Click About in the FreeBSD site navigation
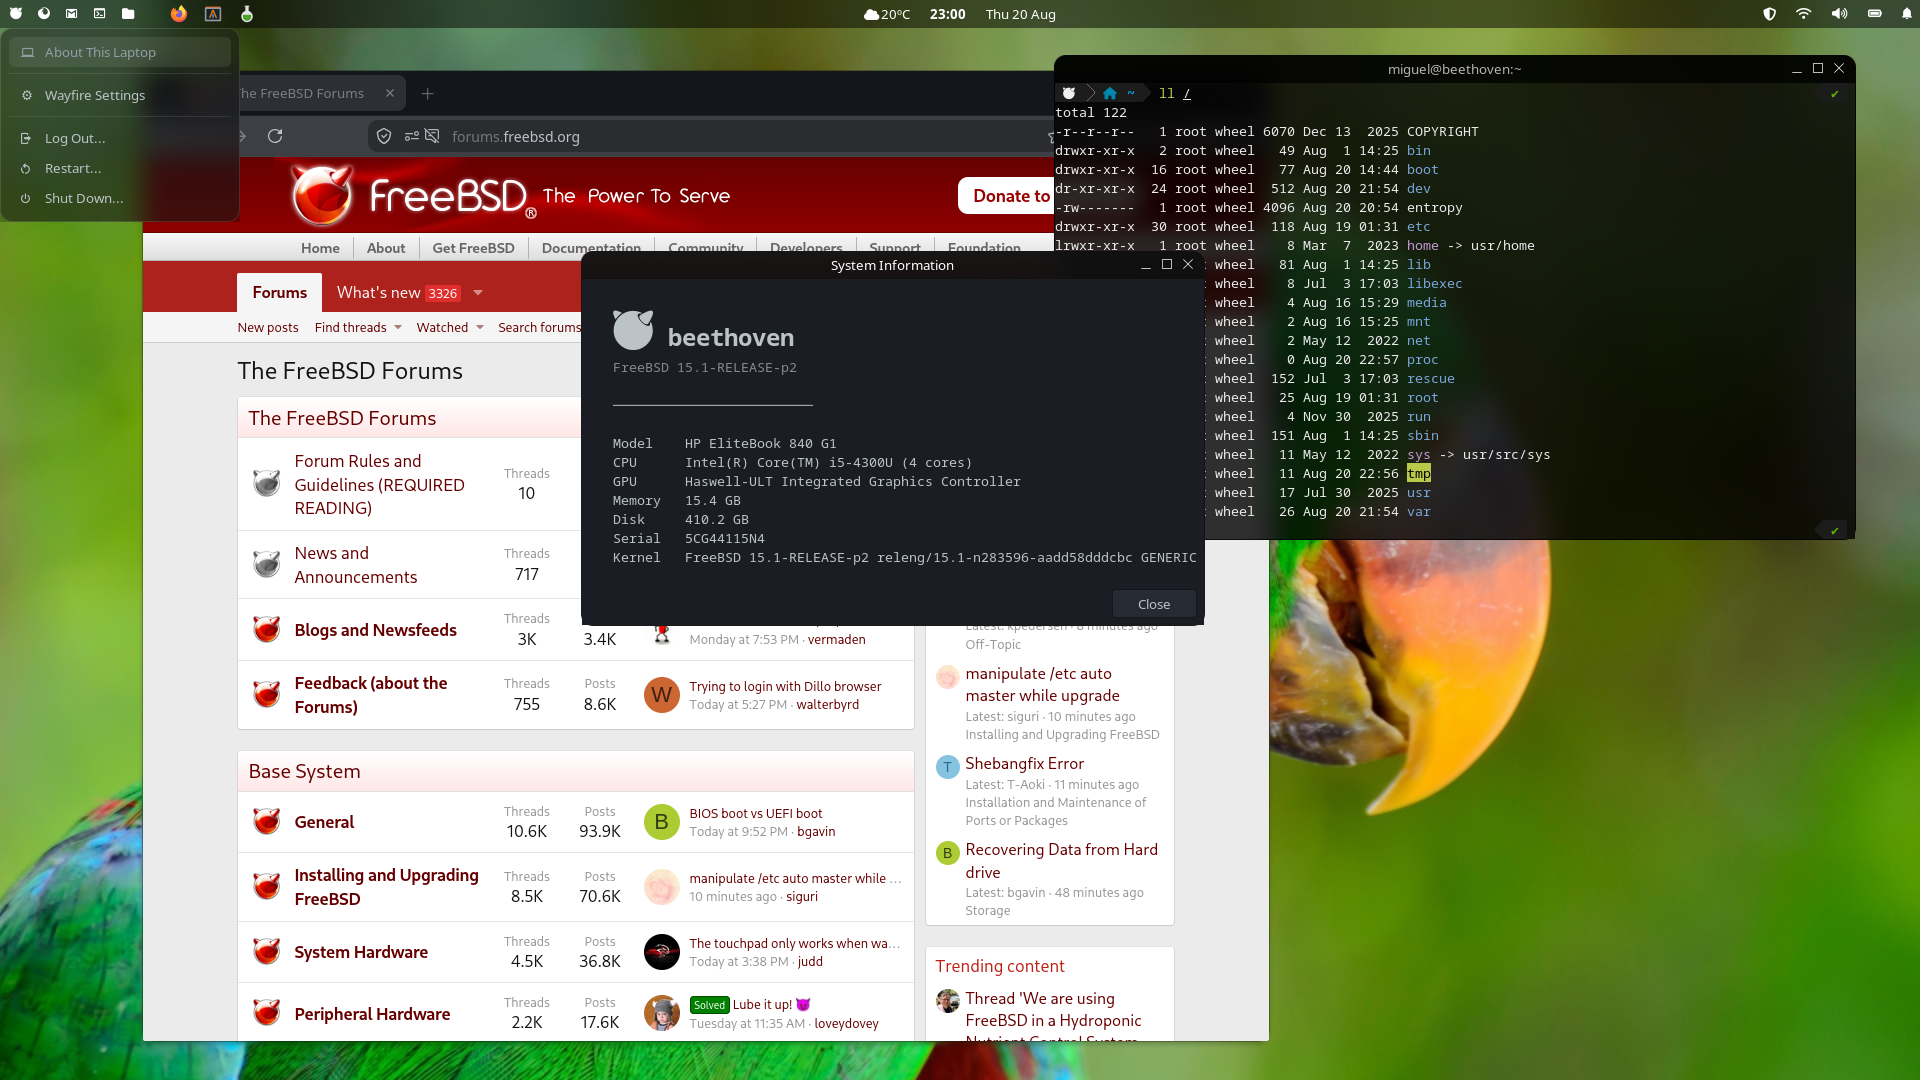1920x1080 pixels. [x=386, y=248]
